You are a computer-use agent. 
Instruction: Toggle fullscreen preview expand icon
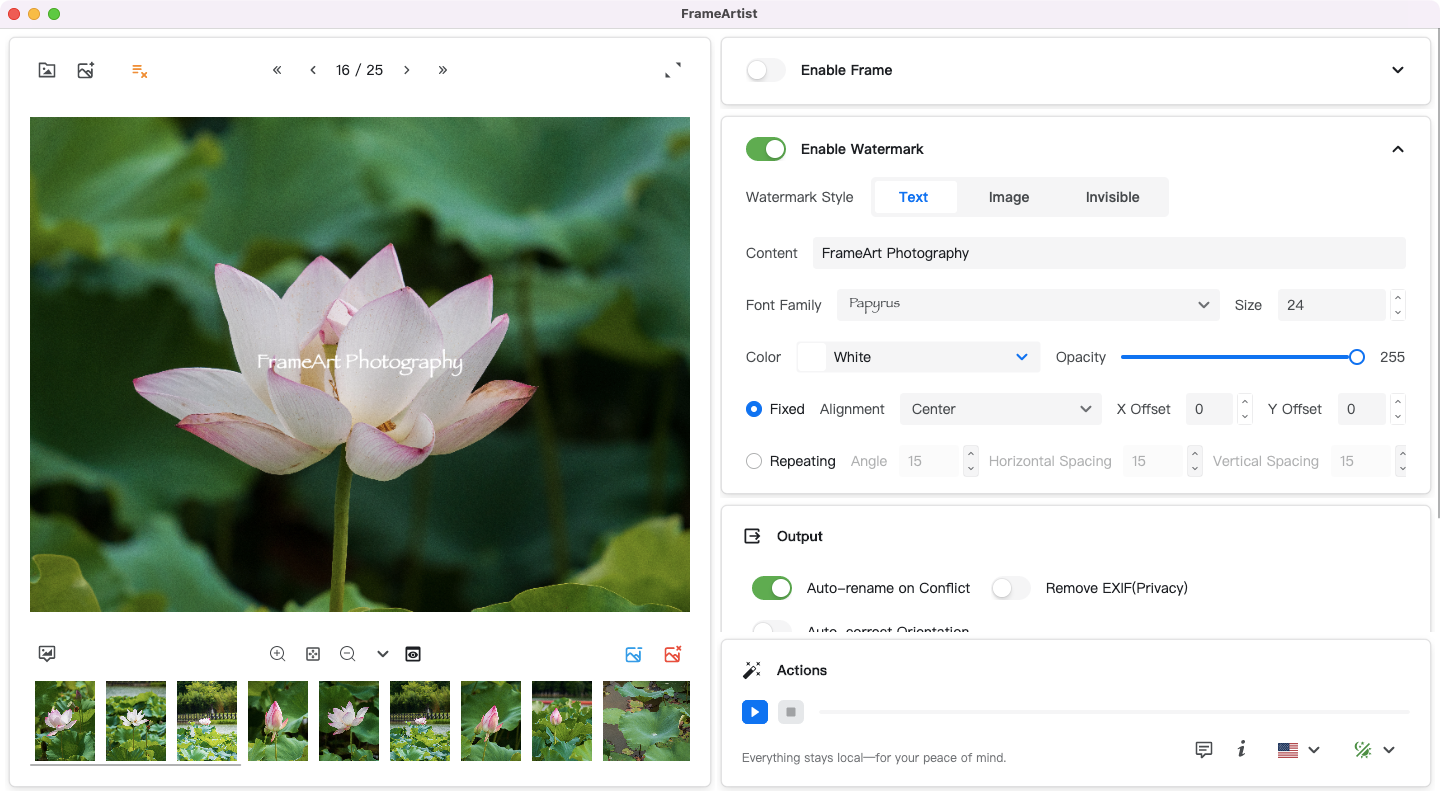(673, 70)
